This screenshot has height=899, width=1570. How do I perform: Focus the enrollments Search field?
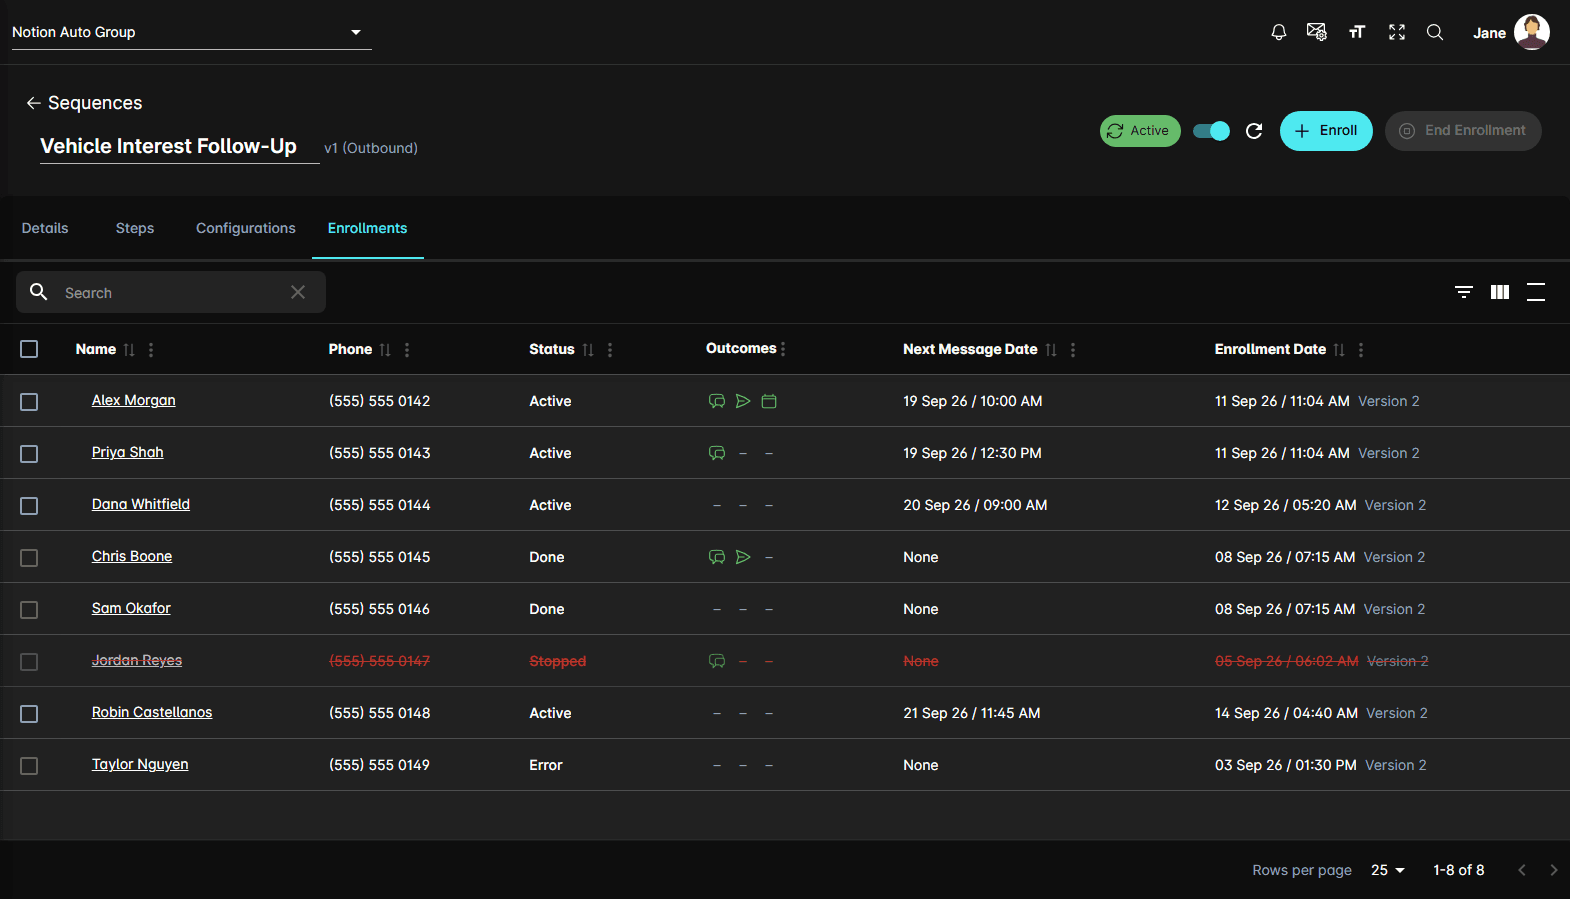pyautogui.click(x=170, y=292)
